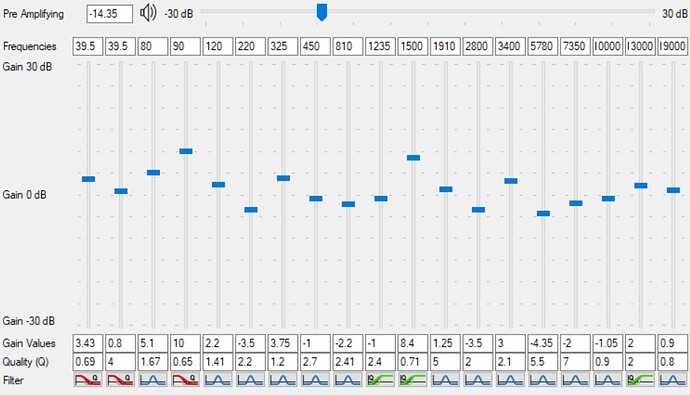Click the gain slider handle for 1500 Hz band
This screenshot has width=690, height=395.
(x=413, y=157)
